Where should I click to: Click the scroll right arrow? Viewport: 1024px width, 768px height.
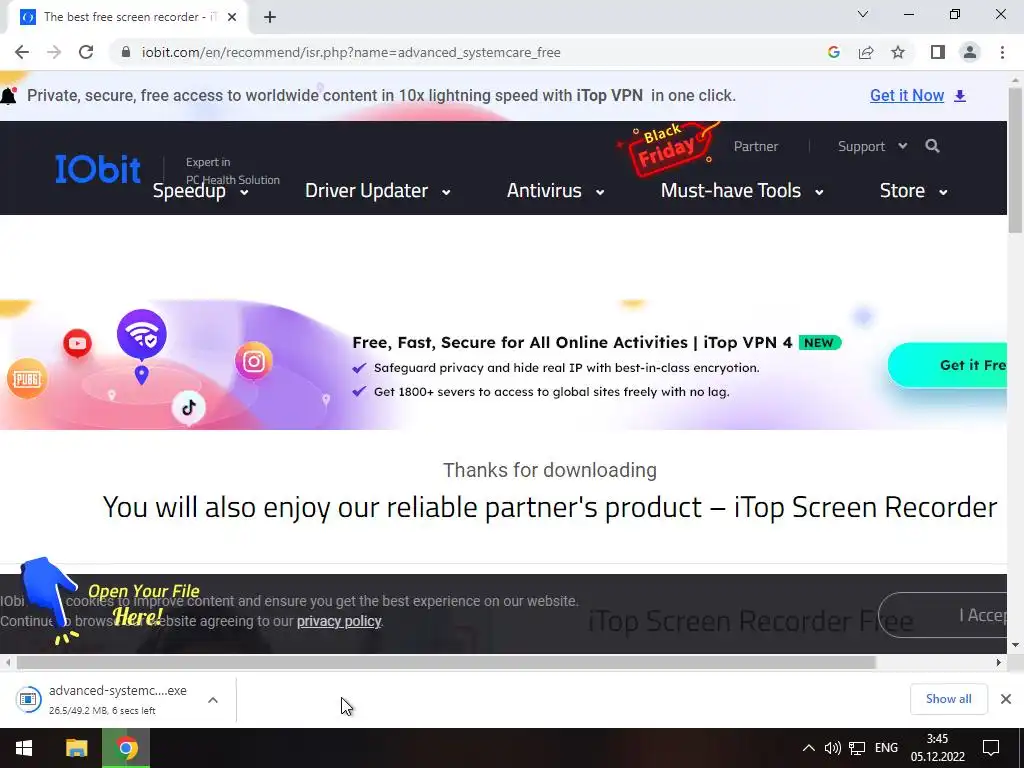pyautogui.click(x=999, y=662)
